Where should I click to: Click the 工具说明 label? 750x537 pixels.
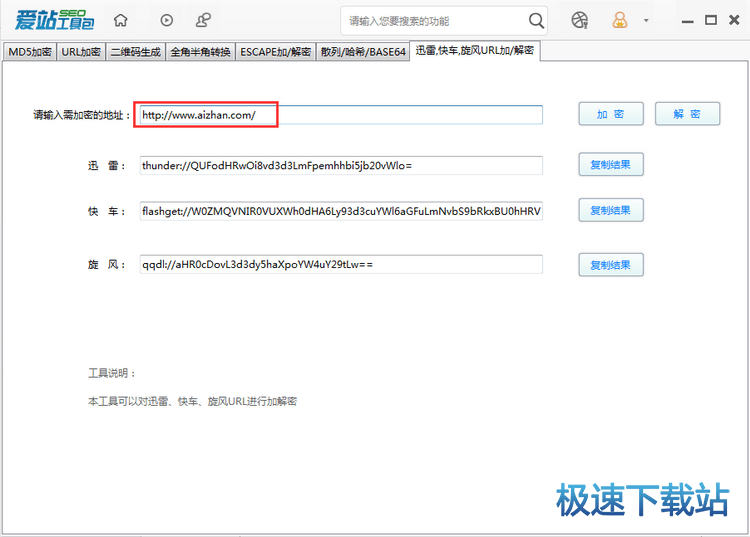pos(112,373)
